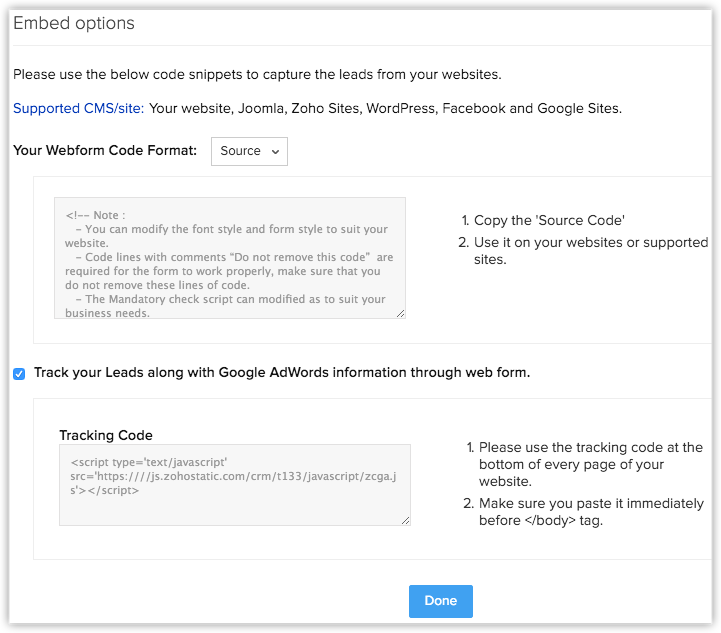
Task: Click the Please use the below code snippets text
Action: [x=257, y=74]
